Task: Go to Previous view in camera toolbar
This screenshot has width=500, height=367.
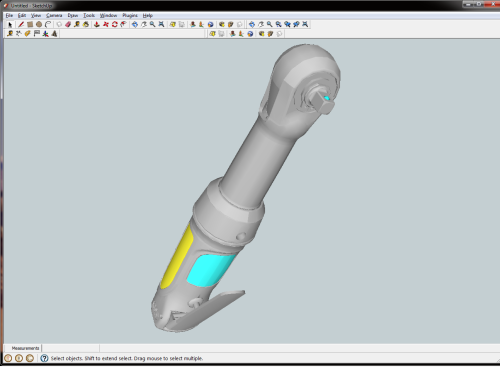Action: click(x=287, y=24)
